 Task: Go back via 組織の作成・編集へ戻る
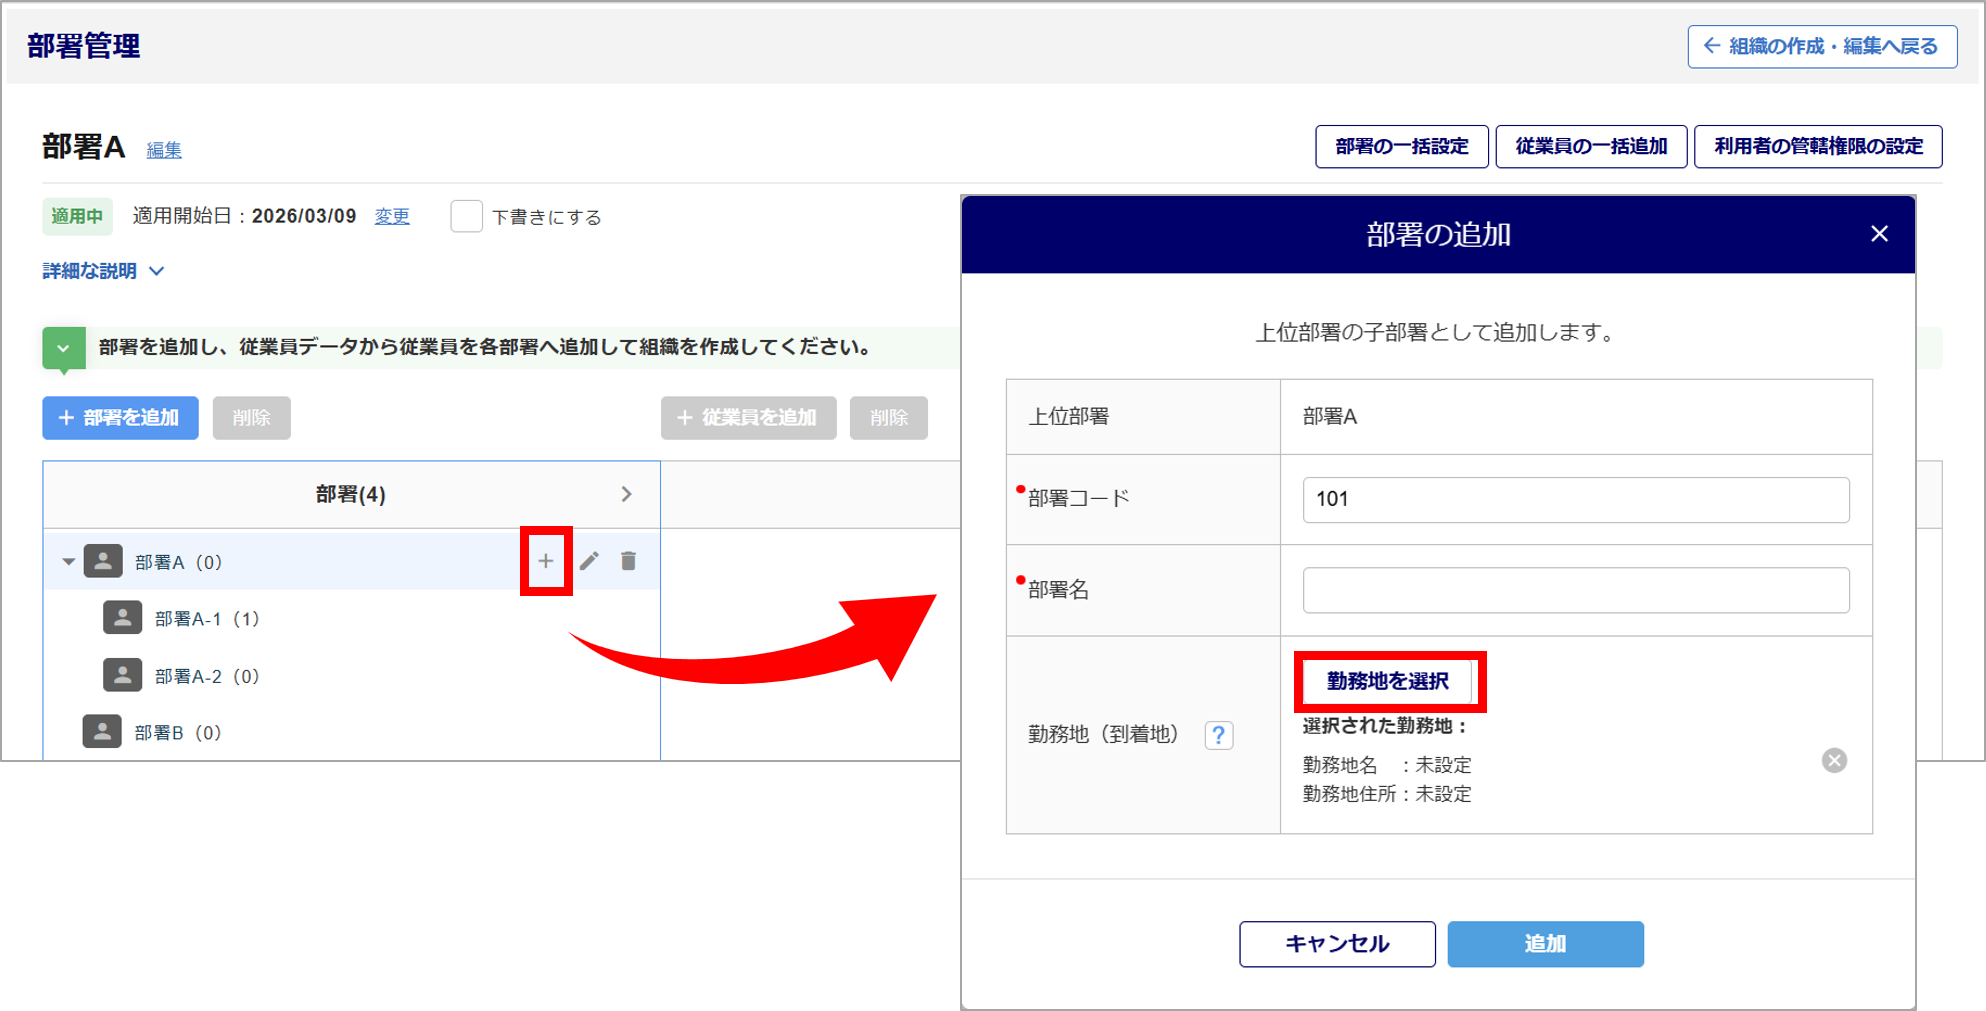(x=1821, y=47)
